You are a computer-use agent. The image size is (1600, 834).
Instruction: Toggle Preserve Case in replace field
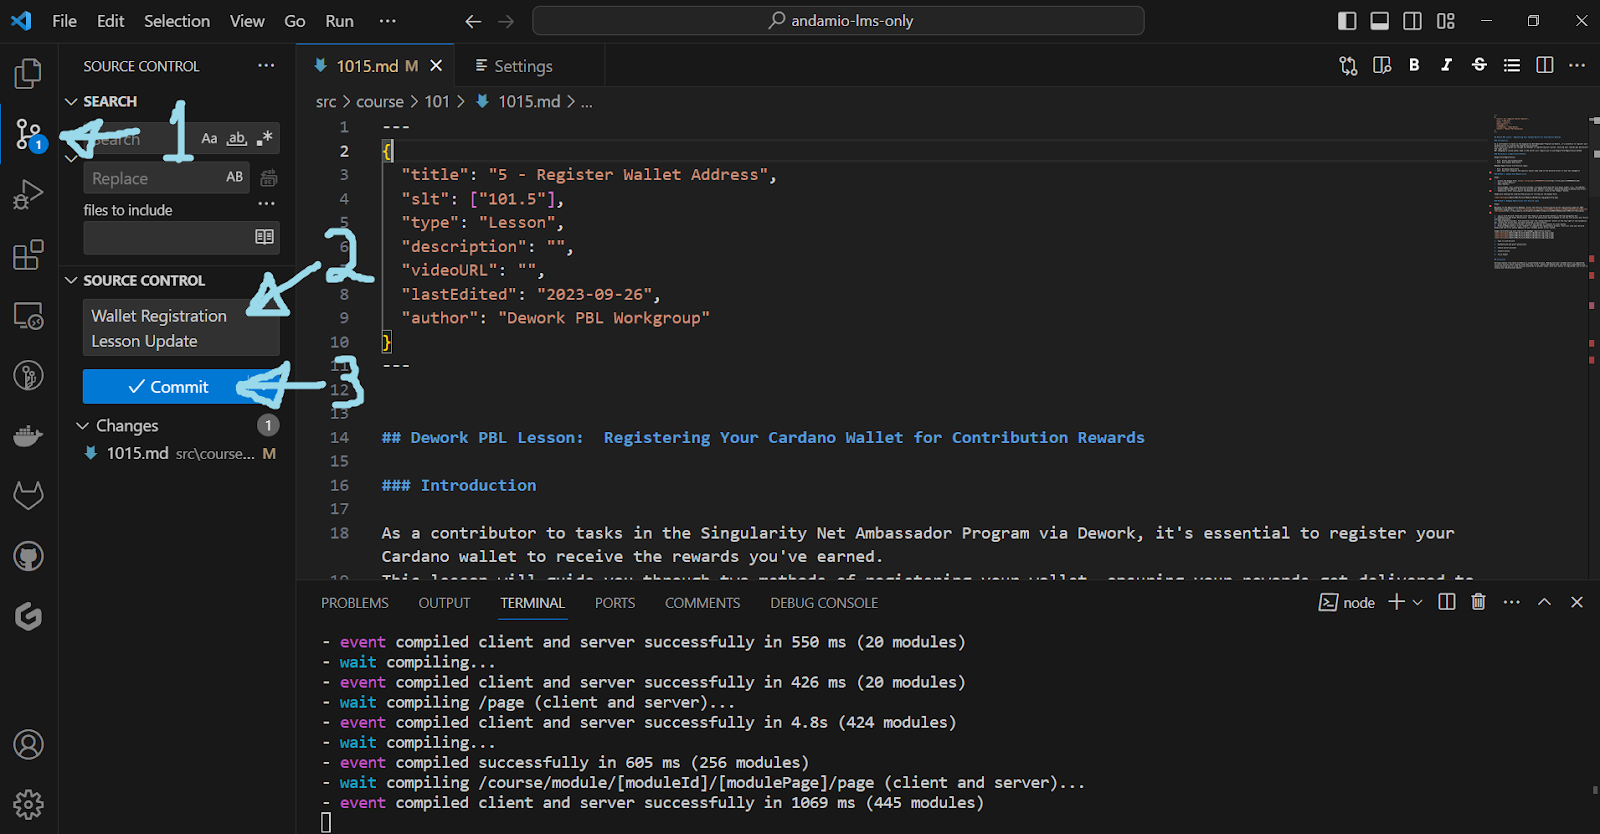coord(235,178)
